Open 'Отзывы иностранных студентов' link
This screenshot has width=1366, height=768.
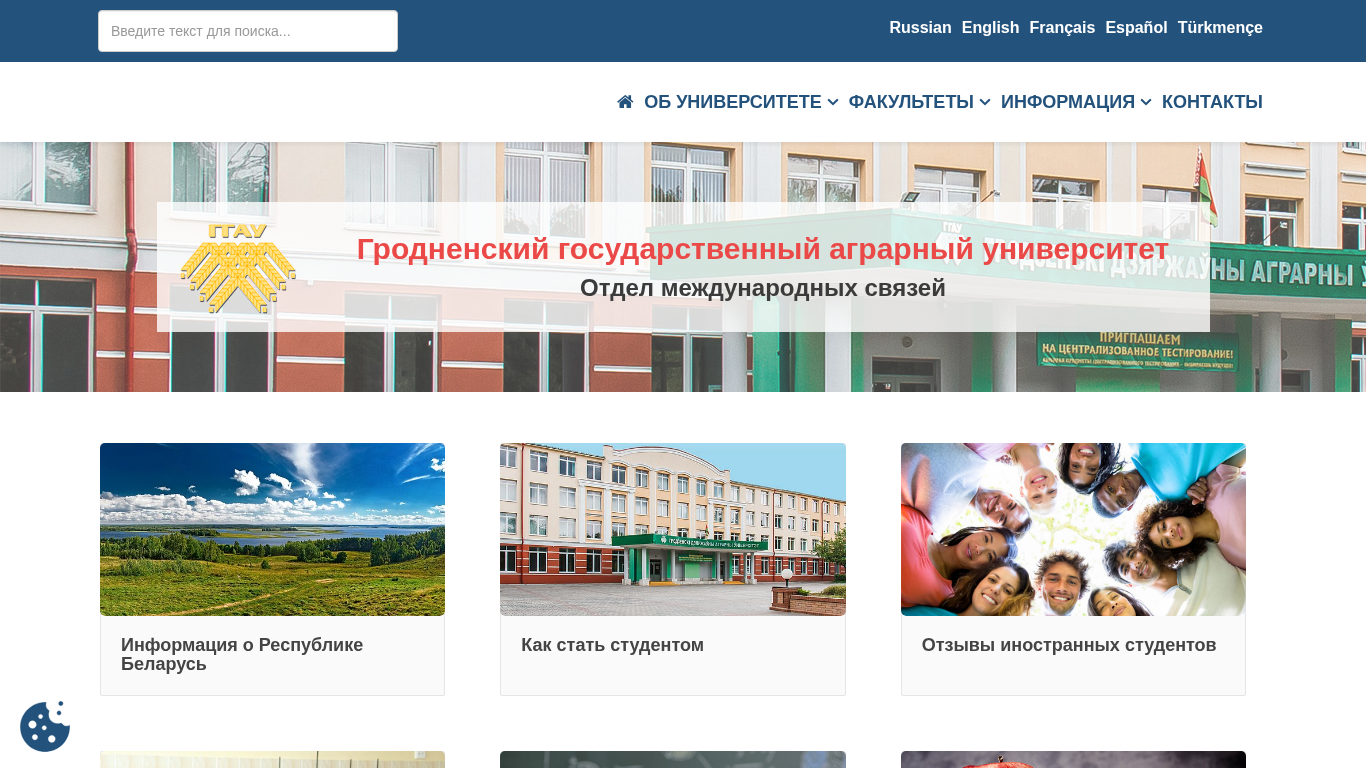click(1069, 645)
